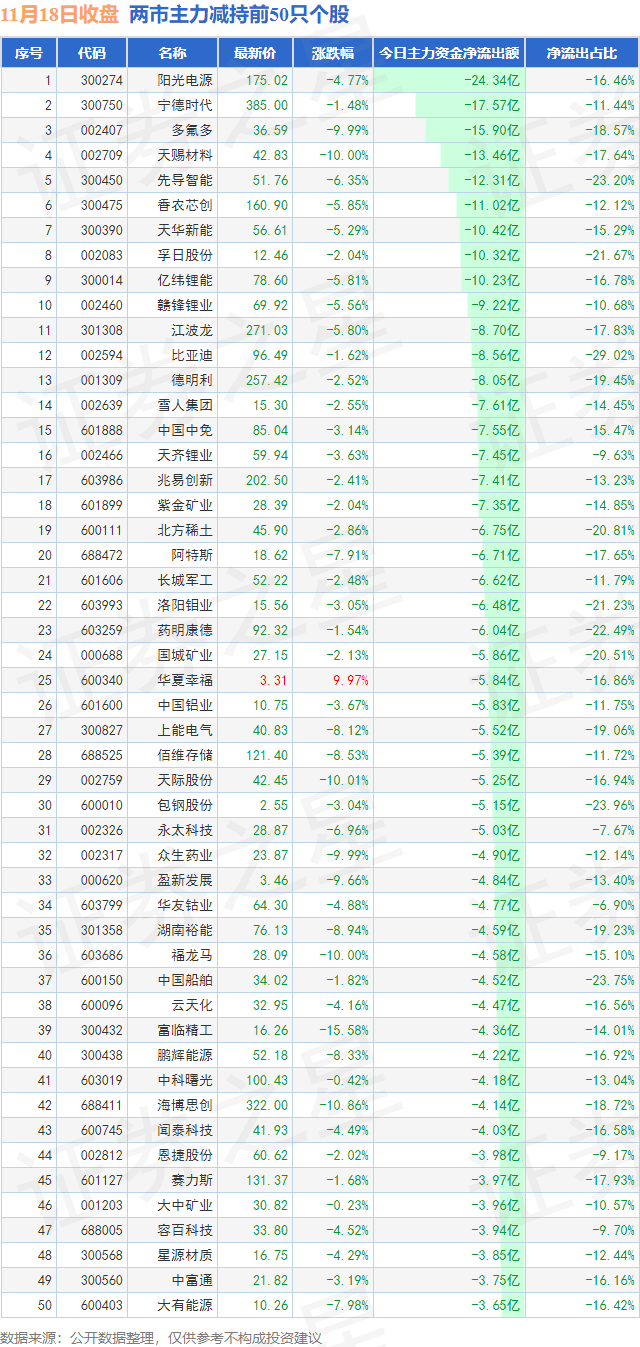Select stock name 恩捷股份
640x1347 pixels.
pos(185,1155)
